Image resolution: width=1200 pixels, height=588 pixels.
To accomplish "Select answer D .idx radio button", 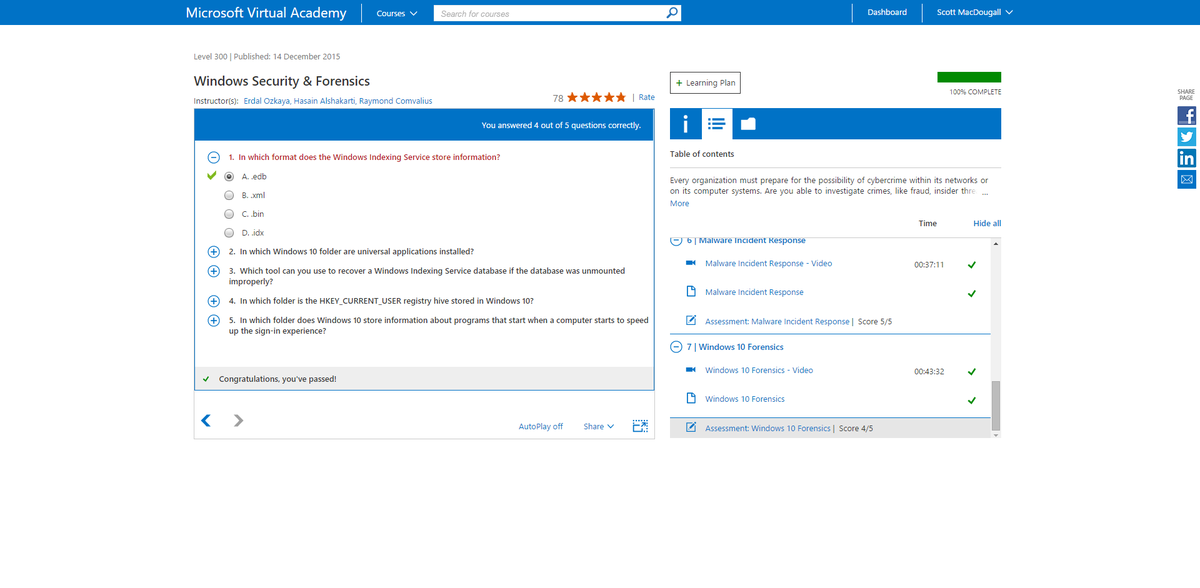I will [229, 233].
